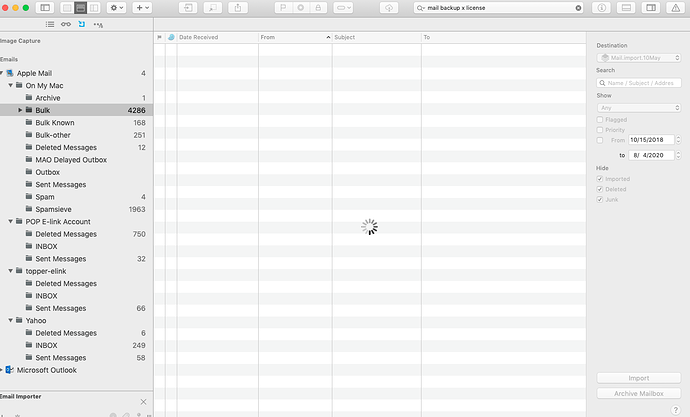Screen dimensions: 690x417
Task: Click the Archive Mailbox button
Action: click(639, 393)
